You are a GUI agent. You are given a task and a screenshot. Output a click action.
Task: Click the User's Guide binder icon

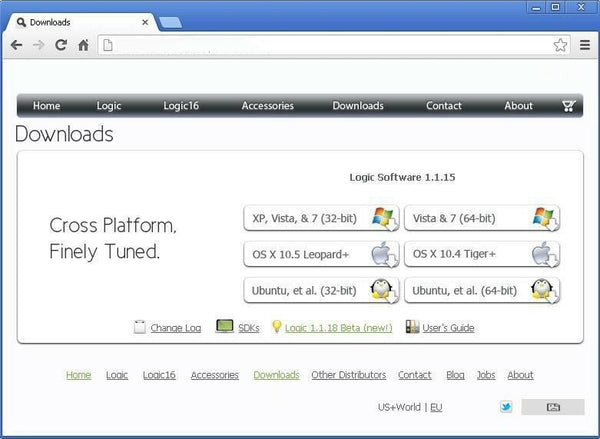[x=412, y=327]
